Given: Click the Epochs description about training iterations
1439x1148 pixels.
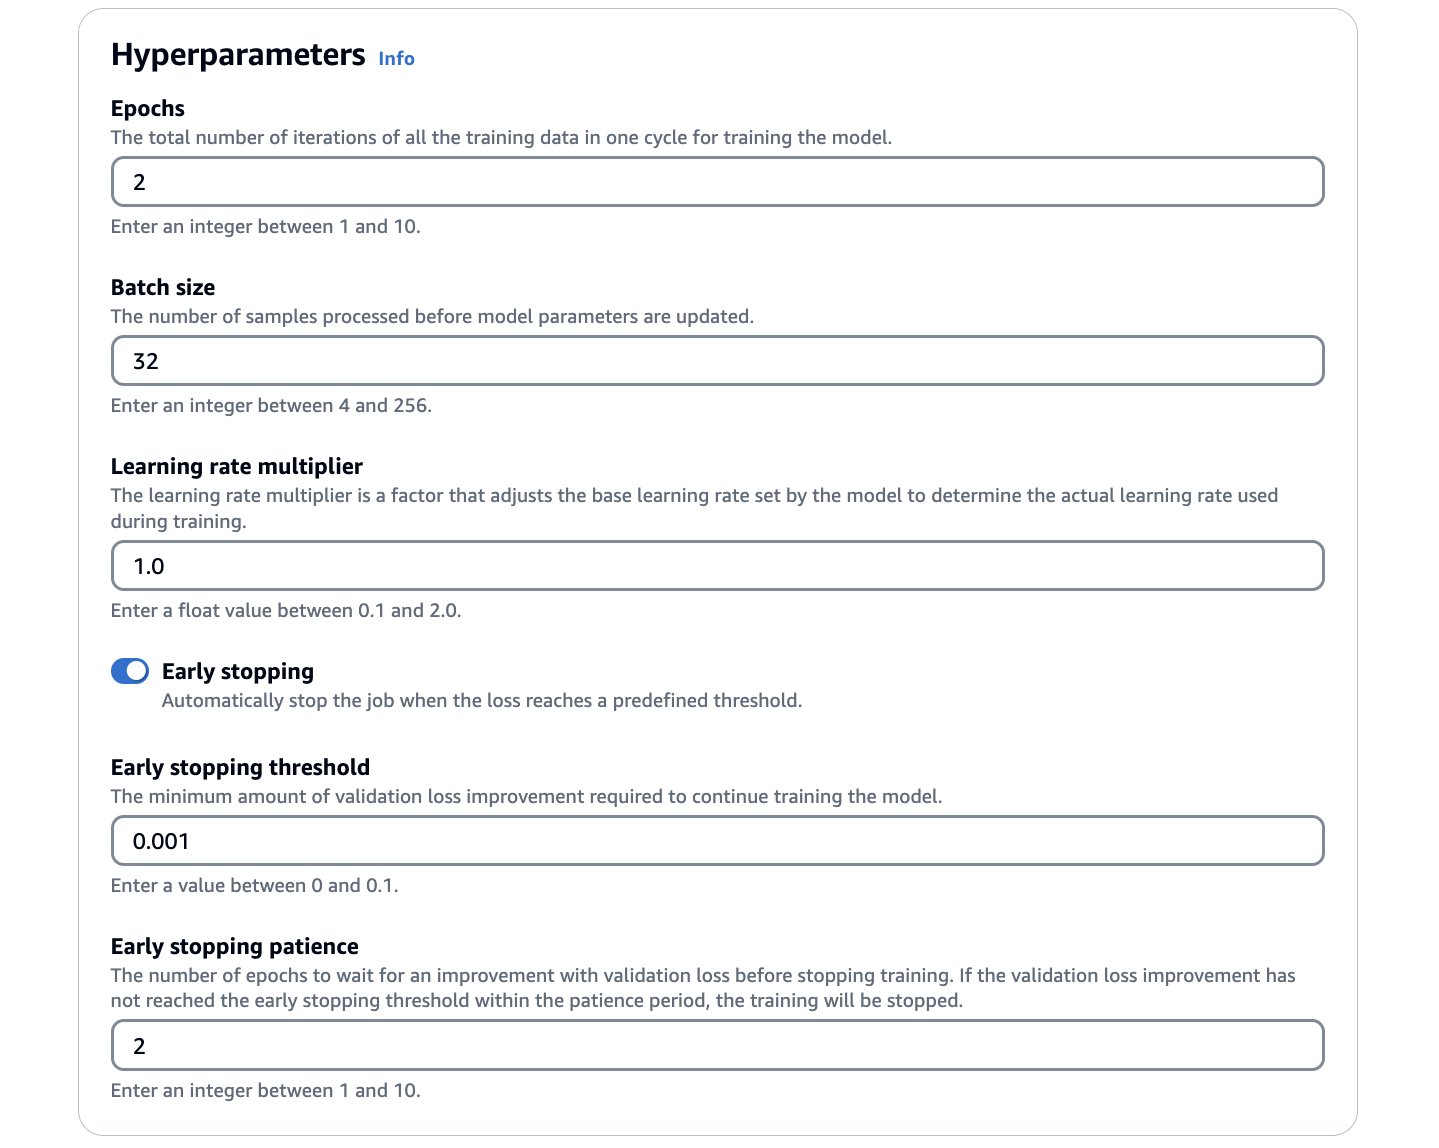Looking at the screenshot, I should pos(501,138).
